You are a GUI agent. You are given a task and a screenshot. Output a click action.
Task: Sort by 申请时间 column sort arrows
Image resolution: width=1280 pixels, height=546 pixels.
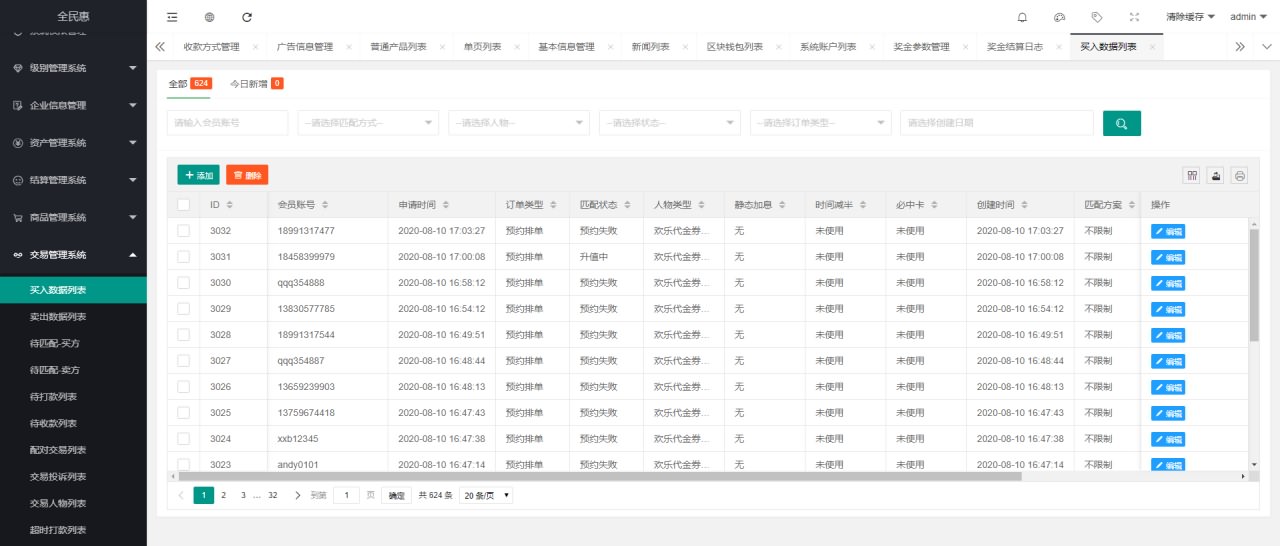[445, 205]
